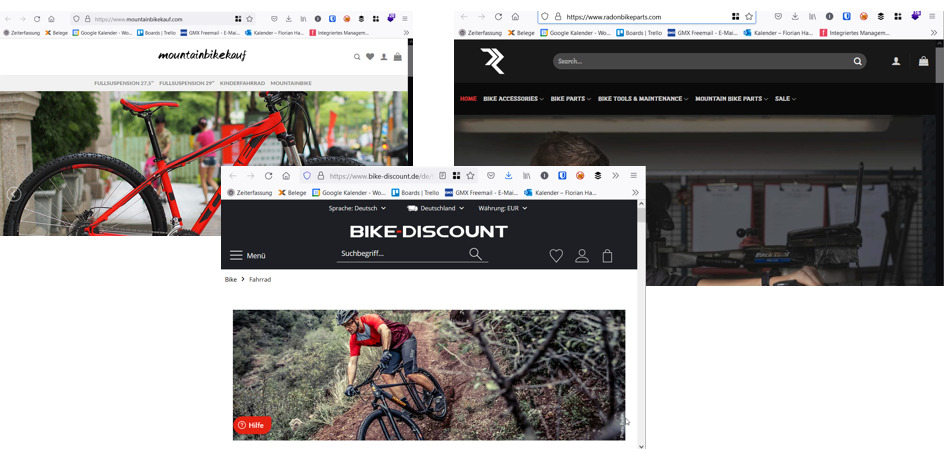
Task: Open wishlist heart on Bike-Discount site
Action: (556, 256)
